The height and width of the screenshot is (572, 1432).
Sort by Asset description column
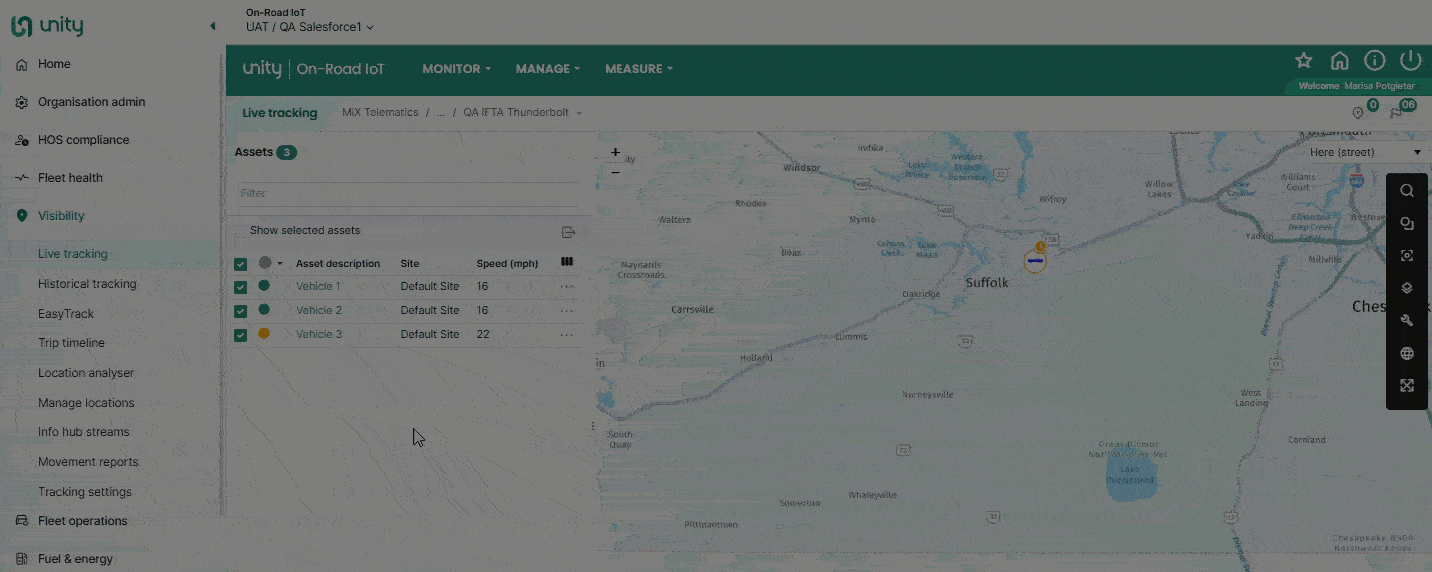click(x=338, y=264)
